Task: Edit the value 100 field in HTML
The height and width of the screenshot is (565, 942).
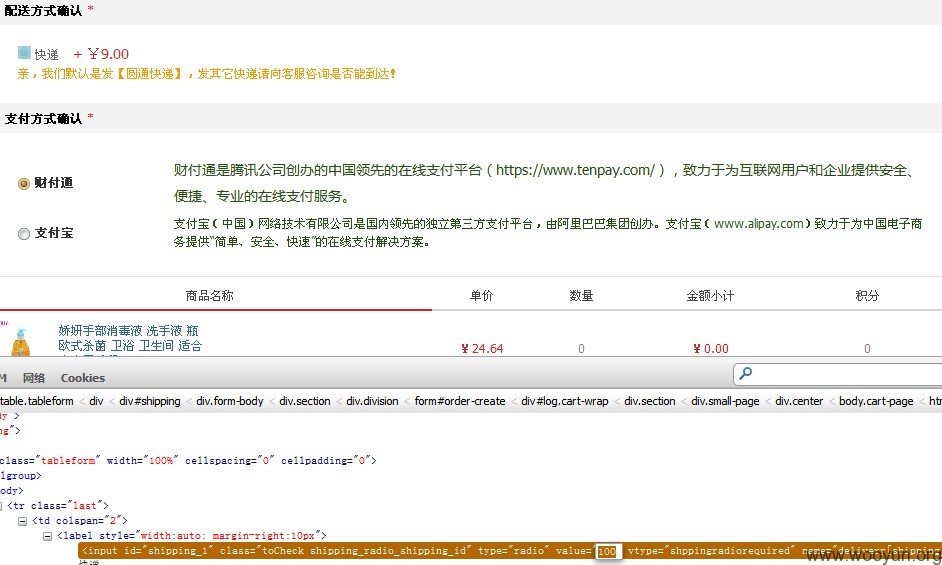Action: click(607, 551)
